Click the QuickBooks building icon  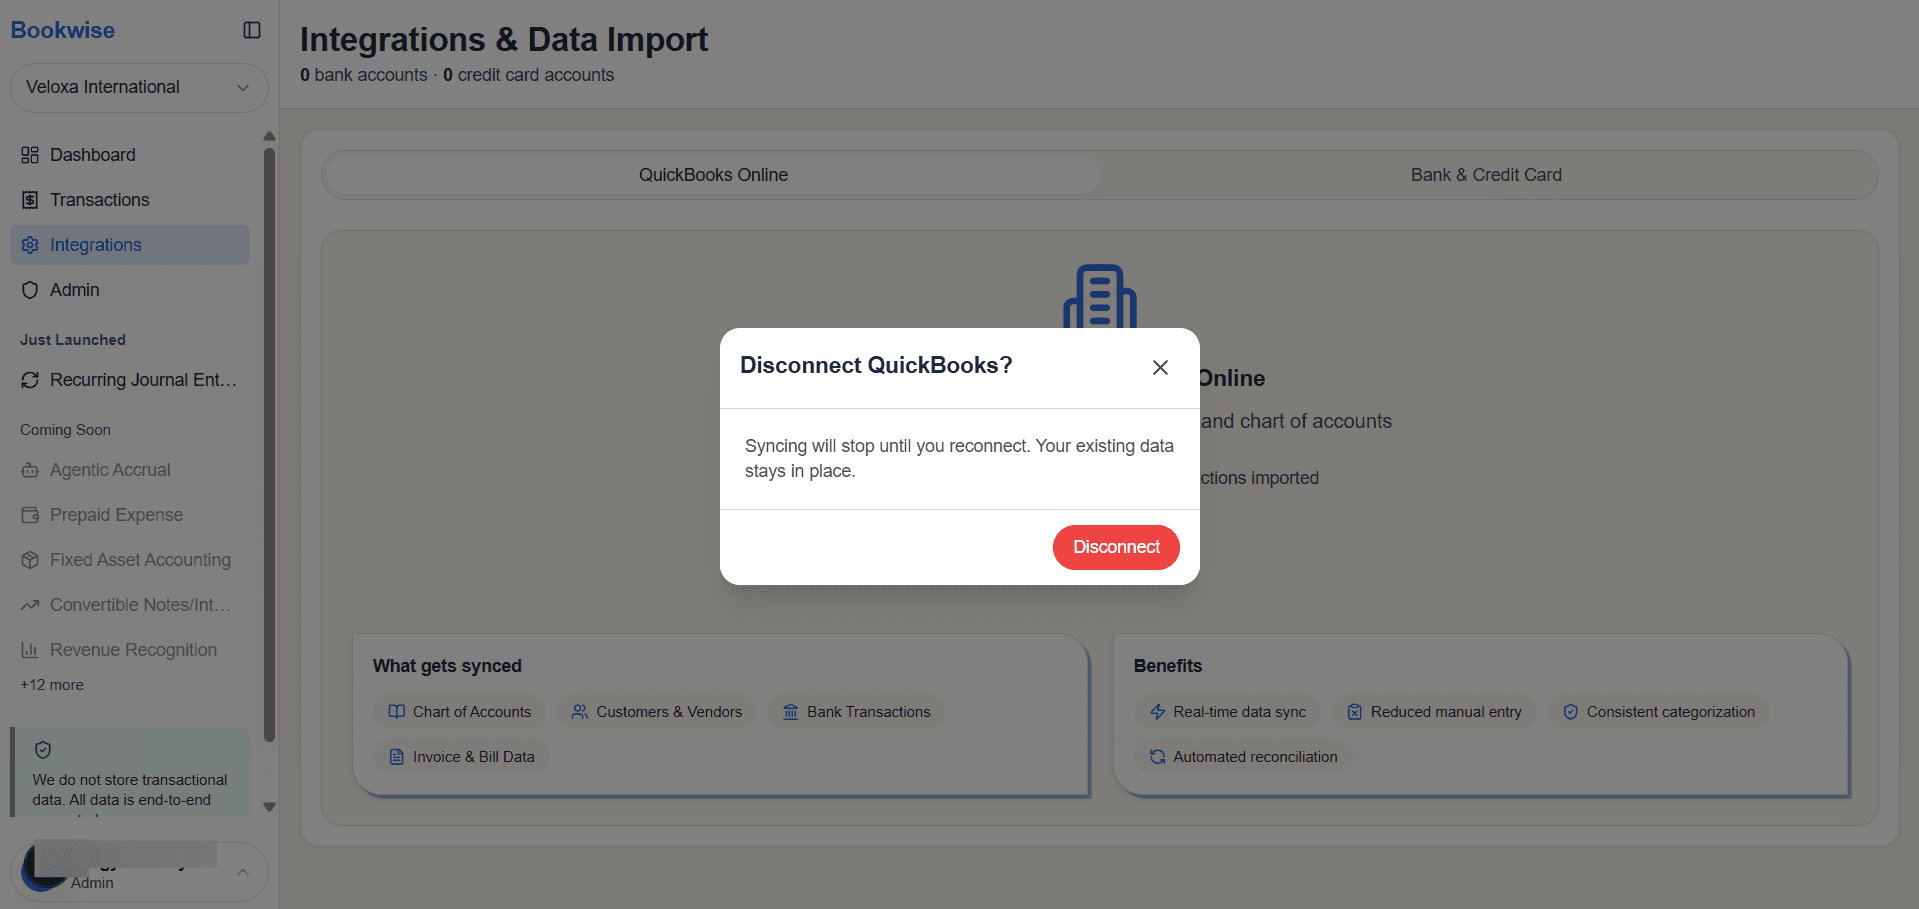coord(1100,297)
